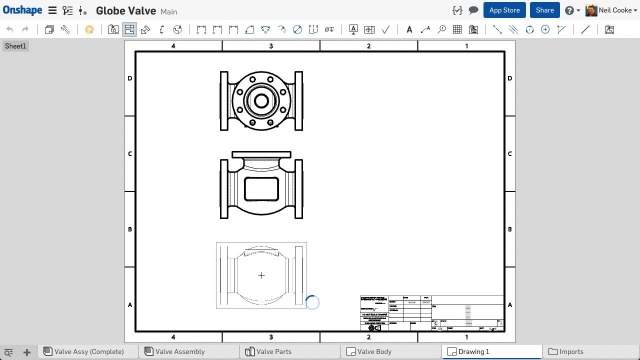Click the undo arrow icon
This screenshot has width=640, height=360.
(10, 29)
